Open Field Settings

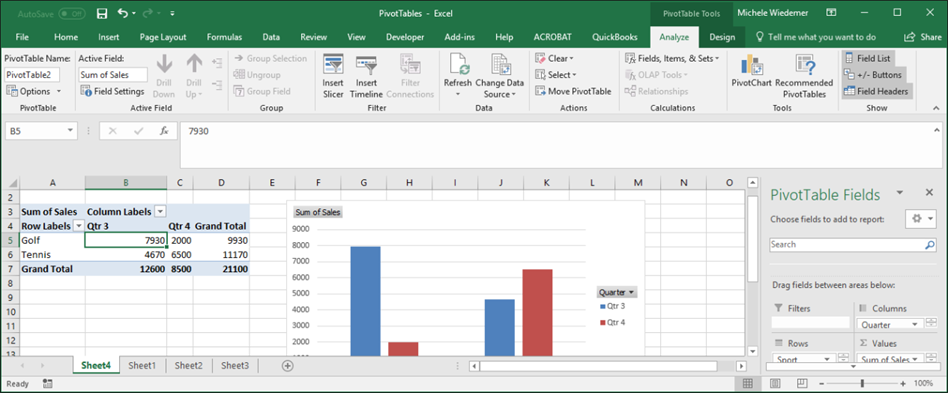(x=112, y=91)
